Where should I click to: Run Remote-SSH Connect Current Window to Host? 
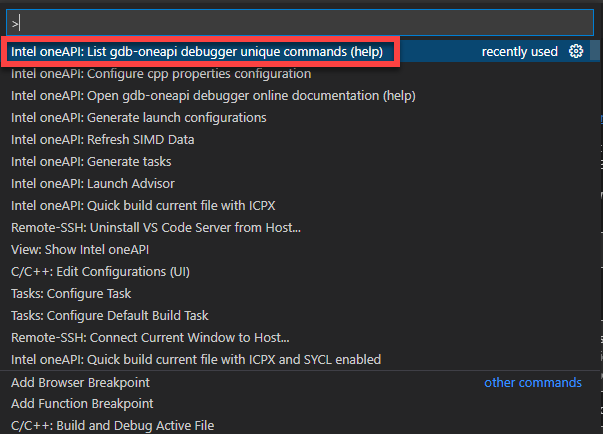[150, 338]
